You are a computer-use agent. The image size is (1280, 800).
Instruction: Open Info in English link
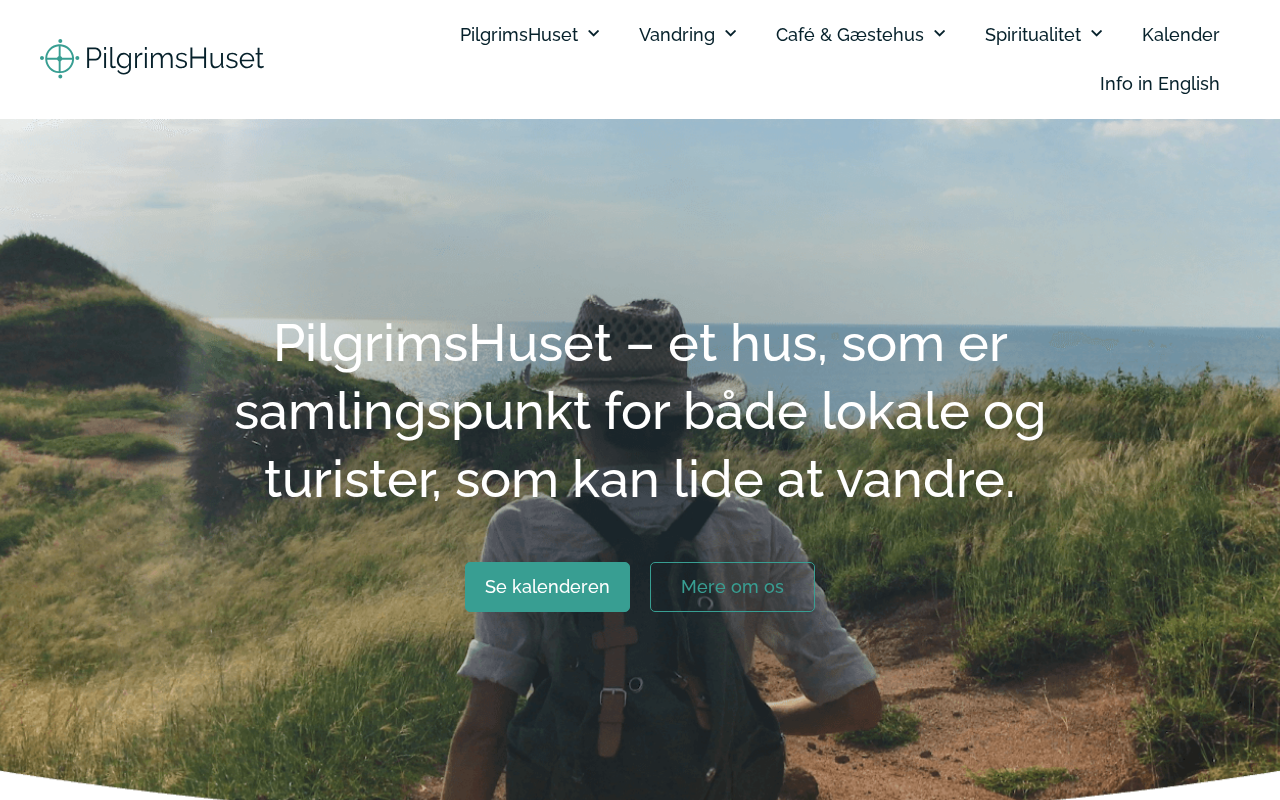[1160, 84]
